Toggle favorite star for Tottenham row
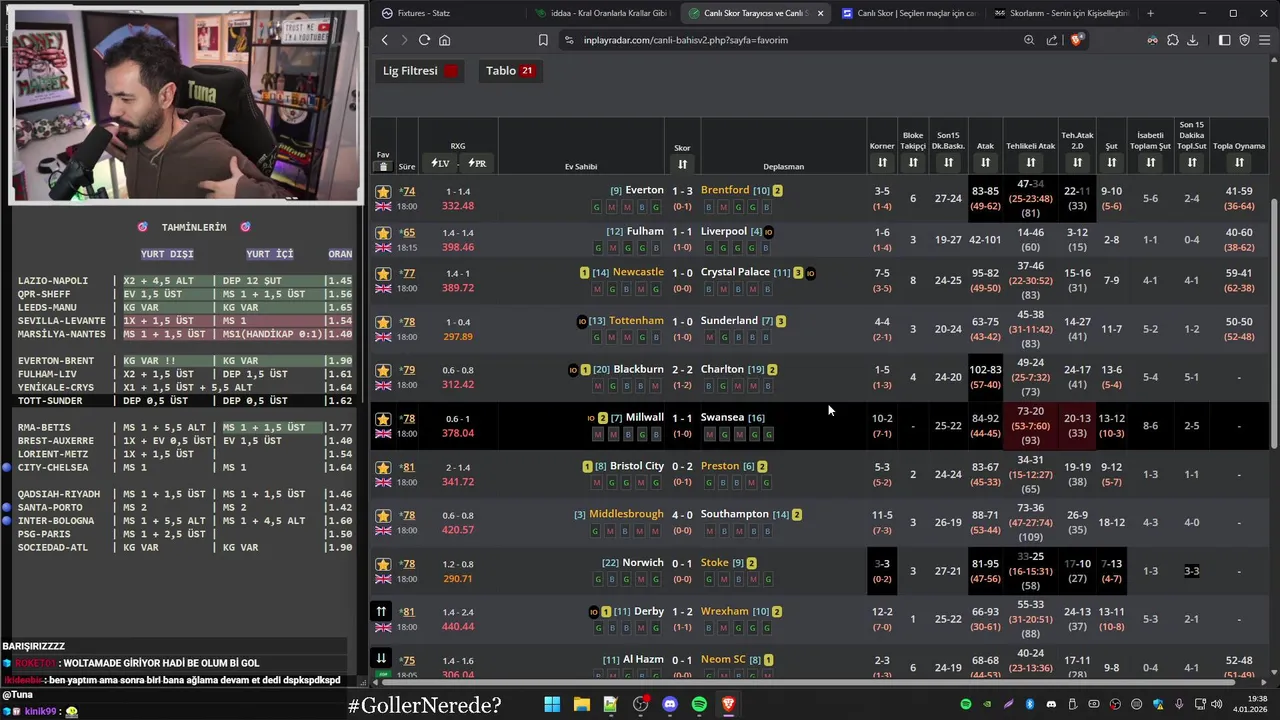This screenshot has width=1280, height=720. 383,322
